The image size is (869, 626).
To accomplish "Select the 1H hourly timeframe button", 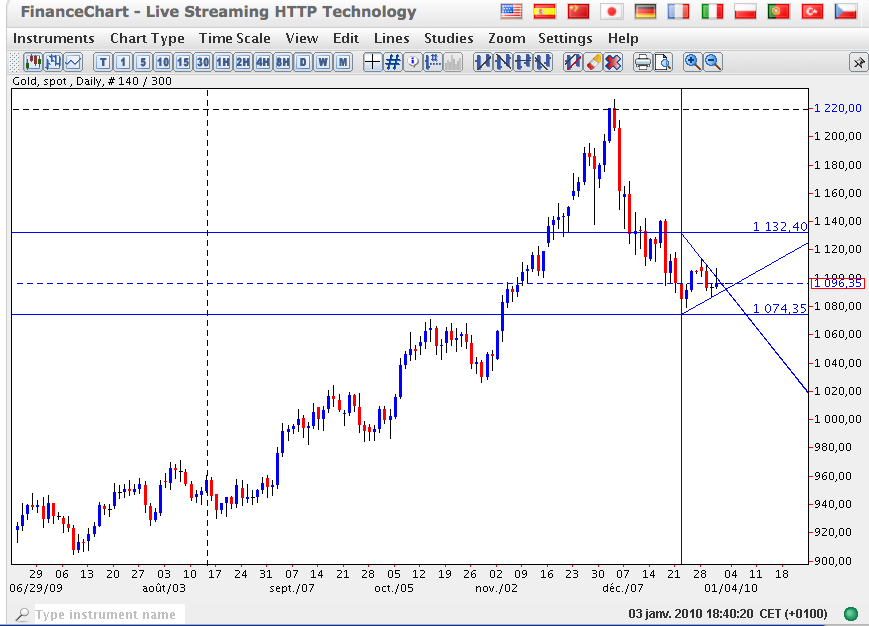I will tap(223, 62).
